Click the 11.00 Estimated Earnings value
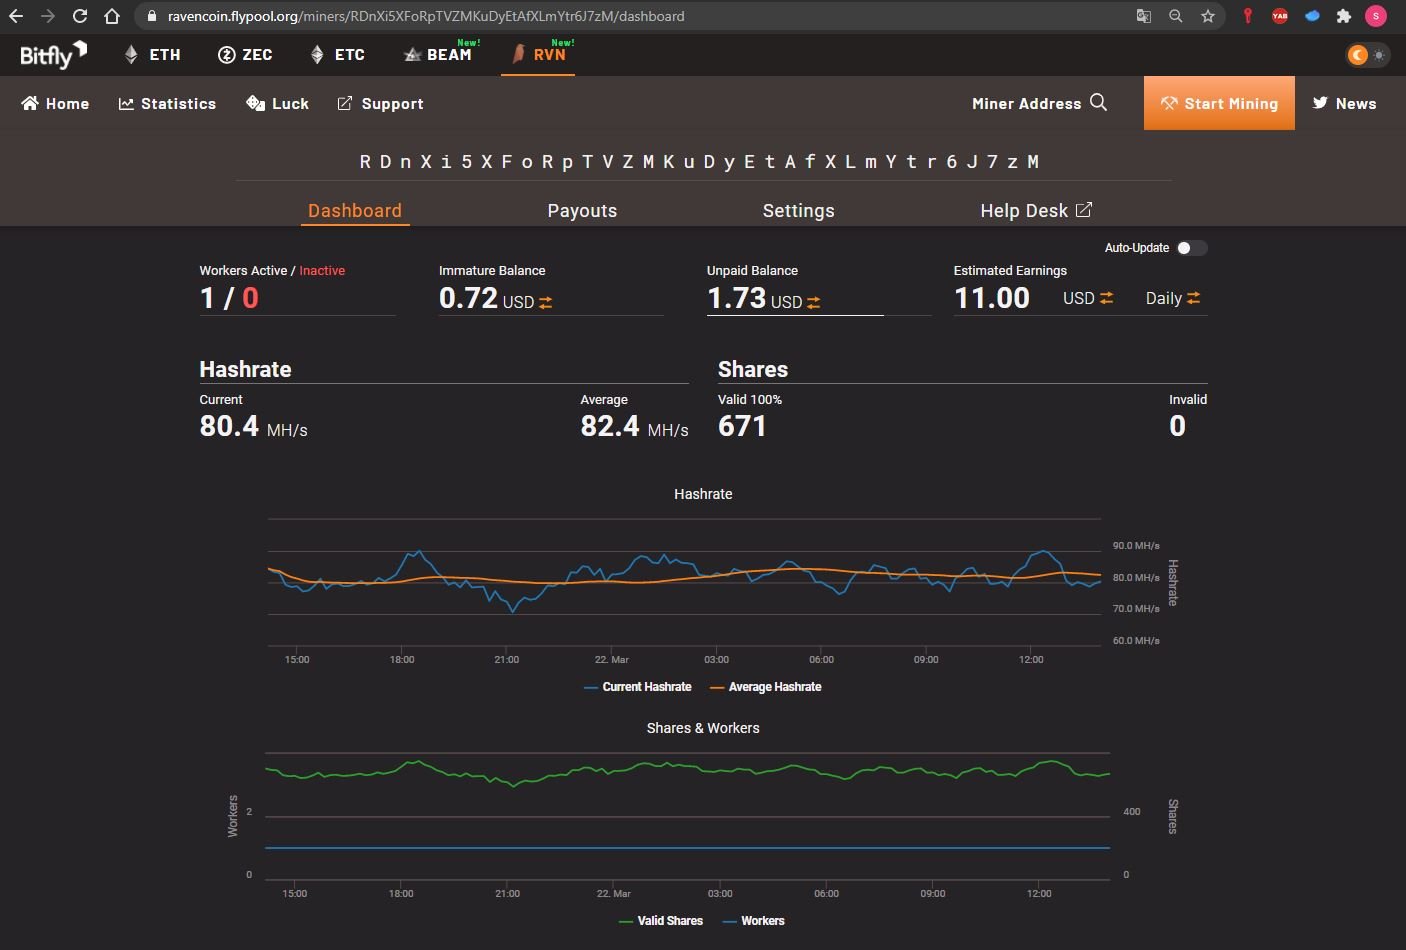 pos(992,298)
